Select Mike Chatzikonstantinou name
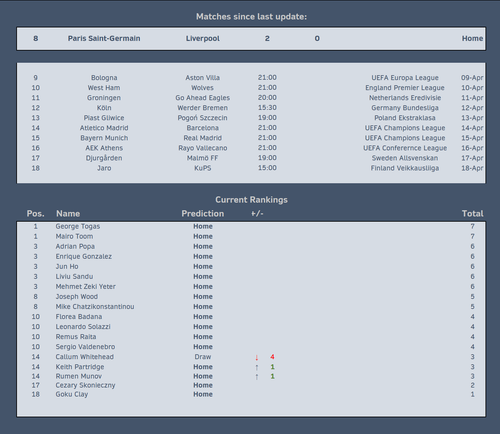500x434 pixels. click(x=95, y=306)
